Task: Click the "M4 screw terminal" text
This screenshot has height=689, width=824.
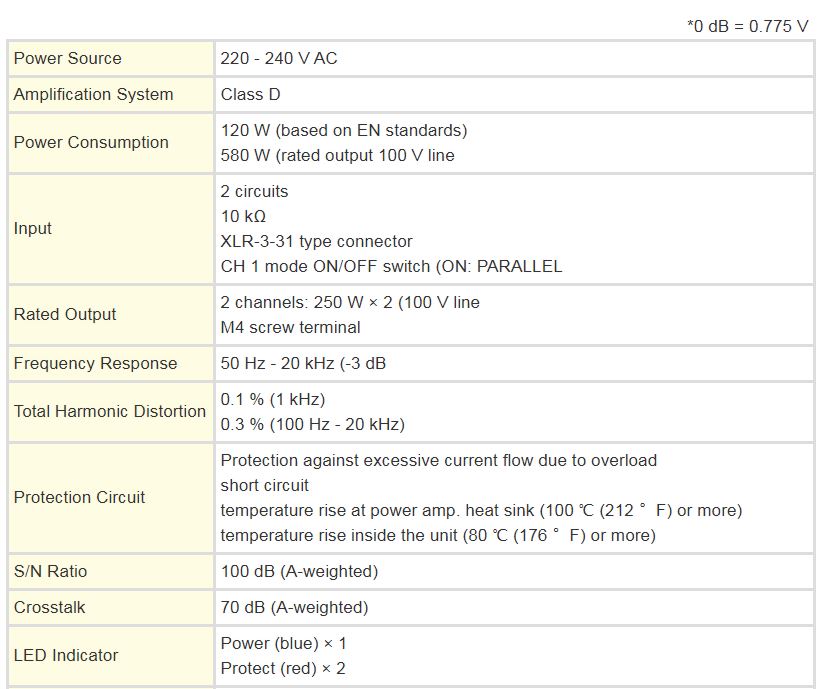Action: pyautogui.click(x=290, y=327)
